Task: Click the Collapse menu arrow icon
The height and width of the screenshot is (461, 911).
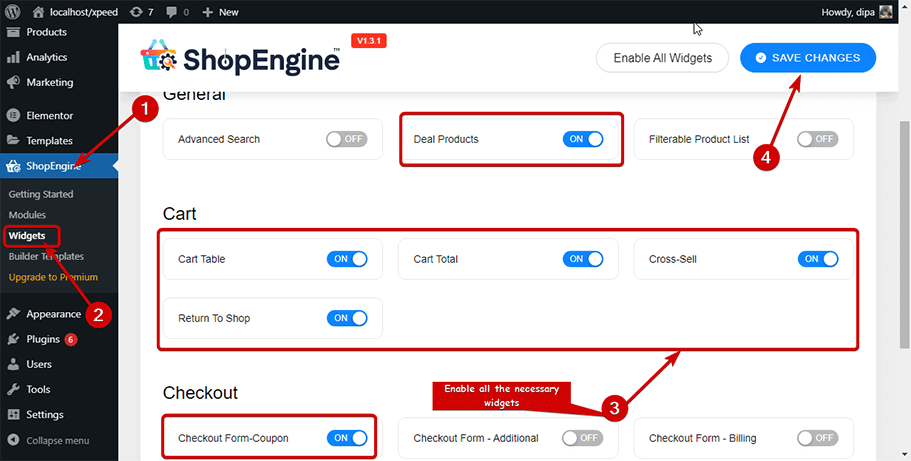Action: 13,440
